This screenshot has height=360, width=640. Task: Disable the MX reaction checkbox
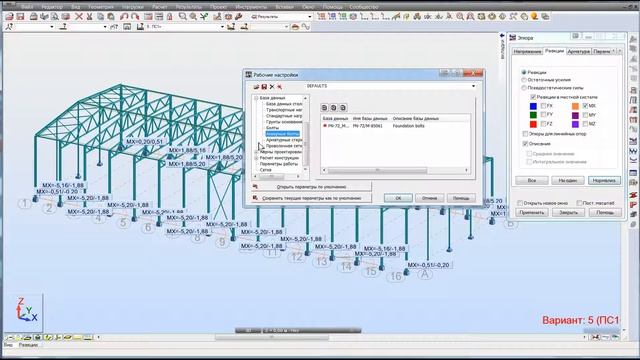point(585,106)
